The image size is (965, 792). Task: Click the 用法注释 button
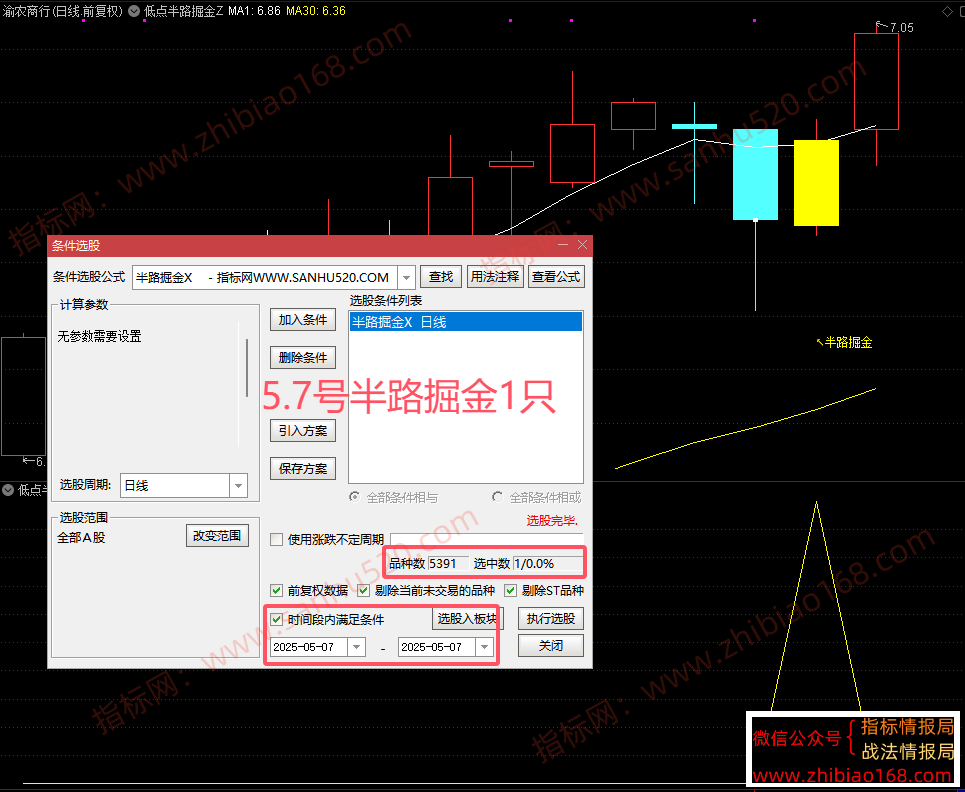click(495, 277)
